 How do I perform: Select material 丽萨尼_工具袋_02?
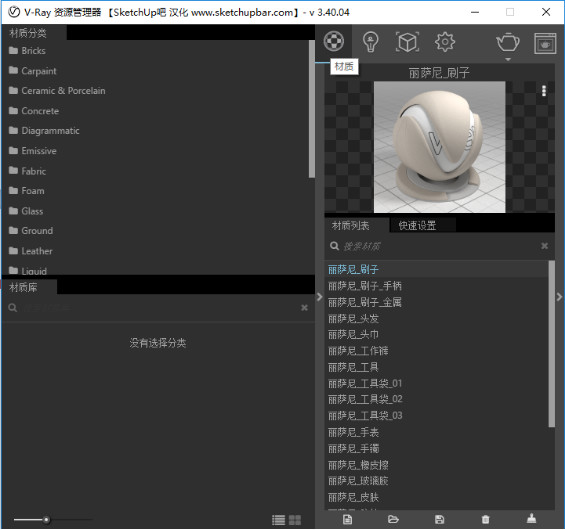(436, 399)
